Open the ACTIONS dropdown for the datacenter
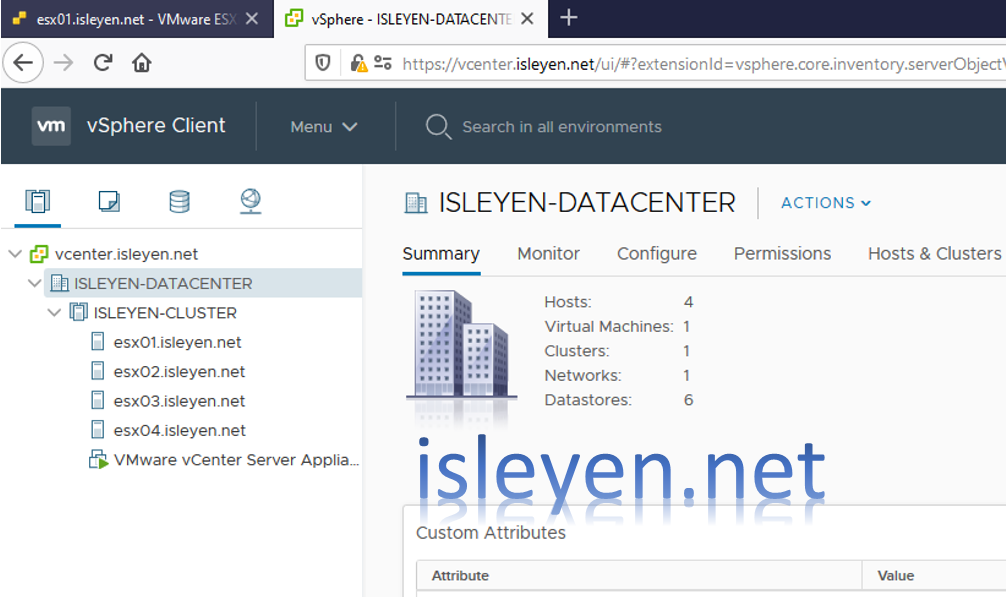 tap(825, 202)
